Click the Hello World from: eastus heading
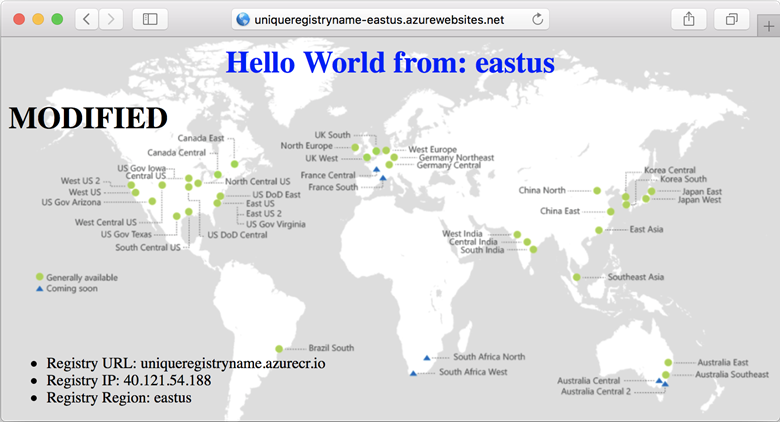 (x=390, y=63)
